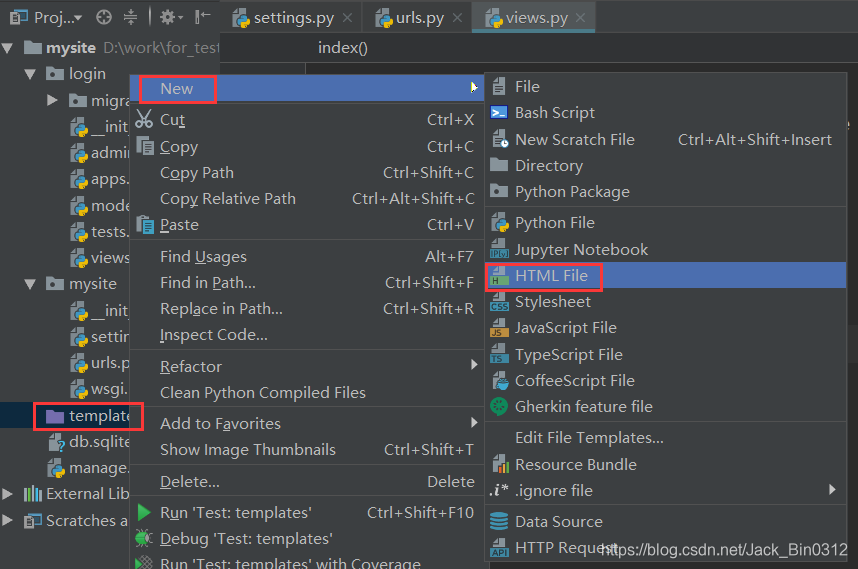
Task: Click the collapse all icon in Project toolbar
Action: click(130, 18)
